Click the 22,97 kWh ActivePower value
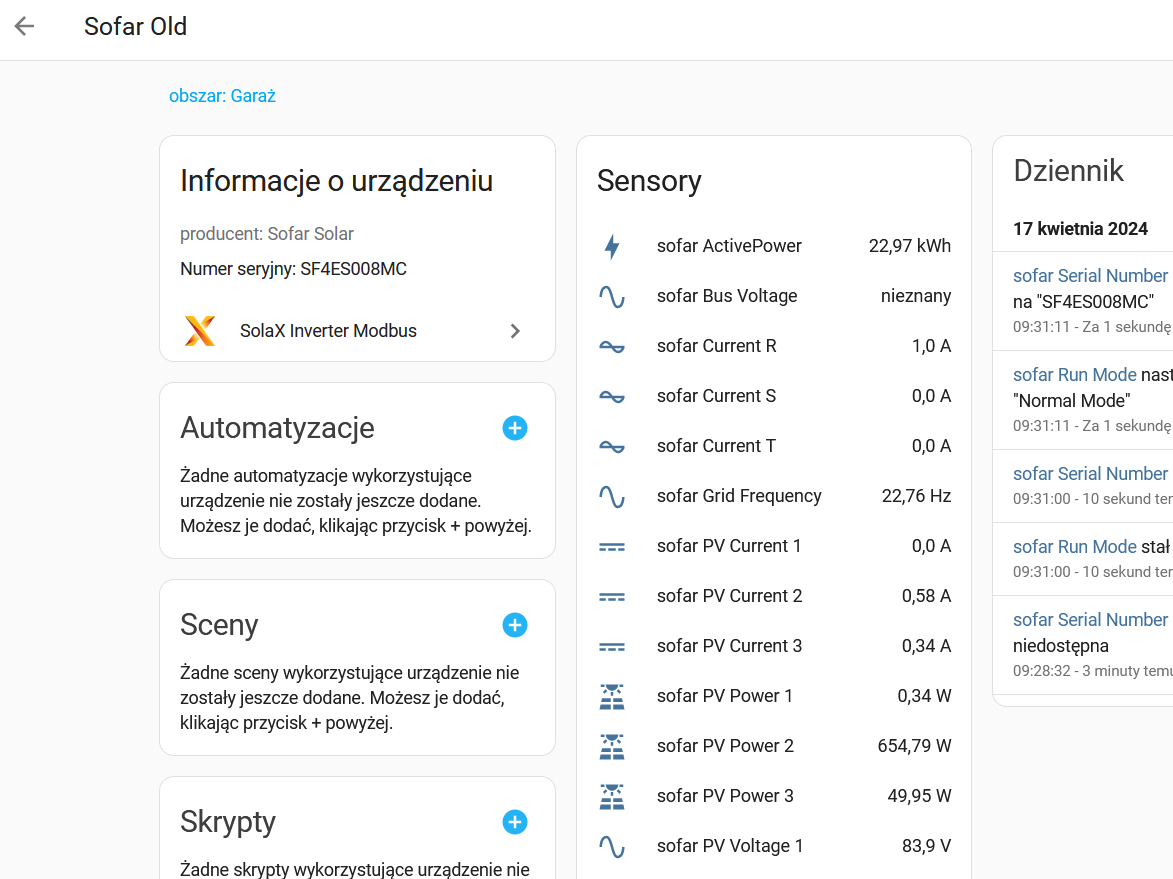Screen dimensions: 1173x879 [x=910, y=246]
